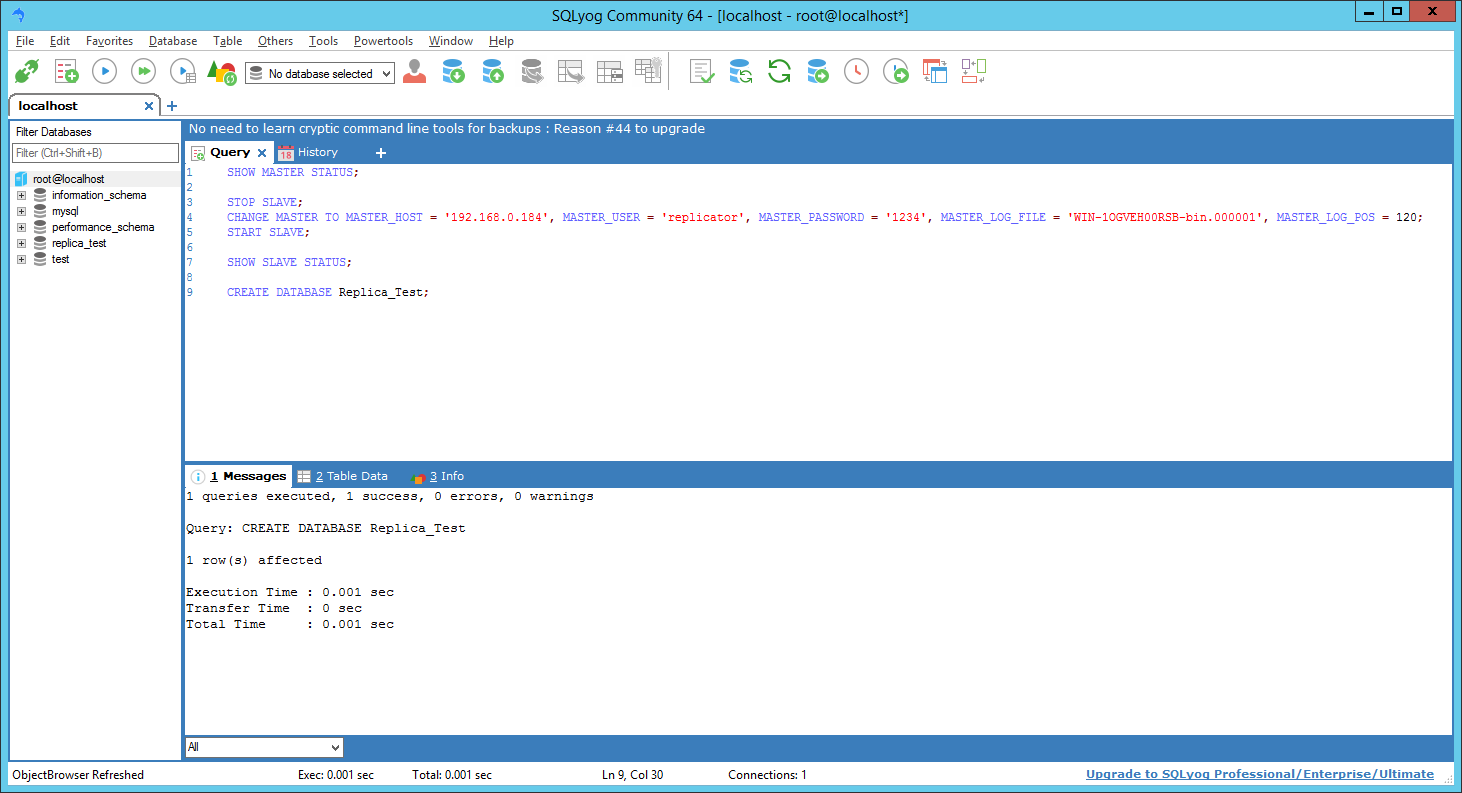Open the Favorites menu

pos(109,41)
